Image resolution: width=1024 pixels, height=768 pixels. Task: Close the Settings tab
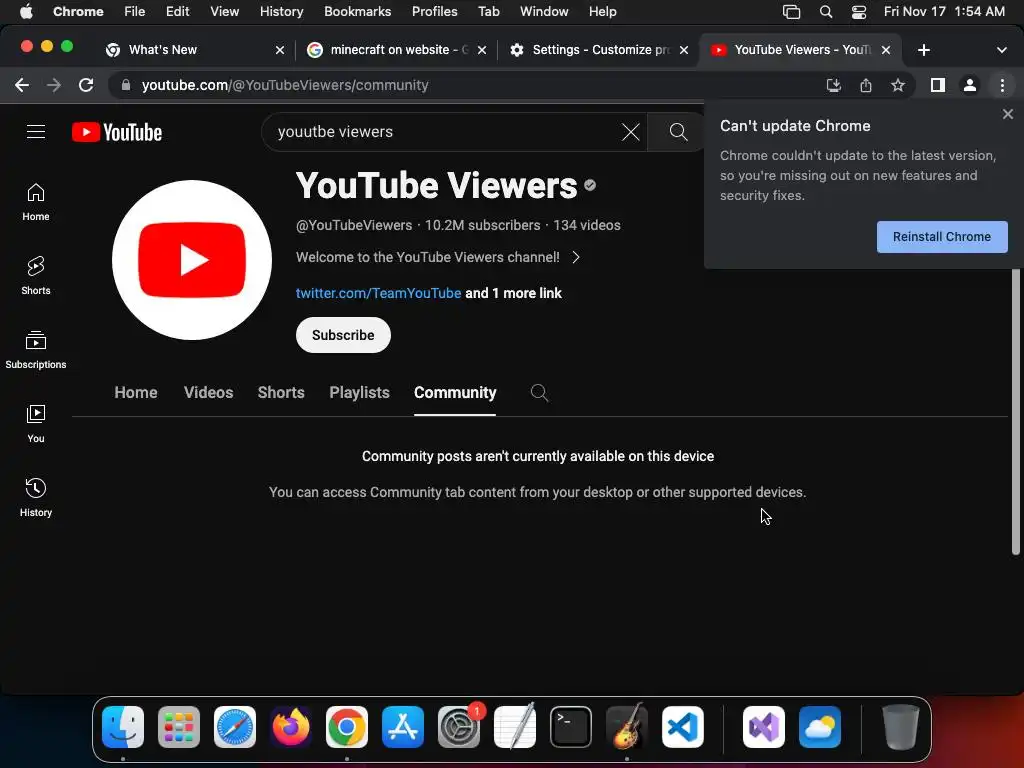(x=683, y=50)
